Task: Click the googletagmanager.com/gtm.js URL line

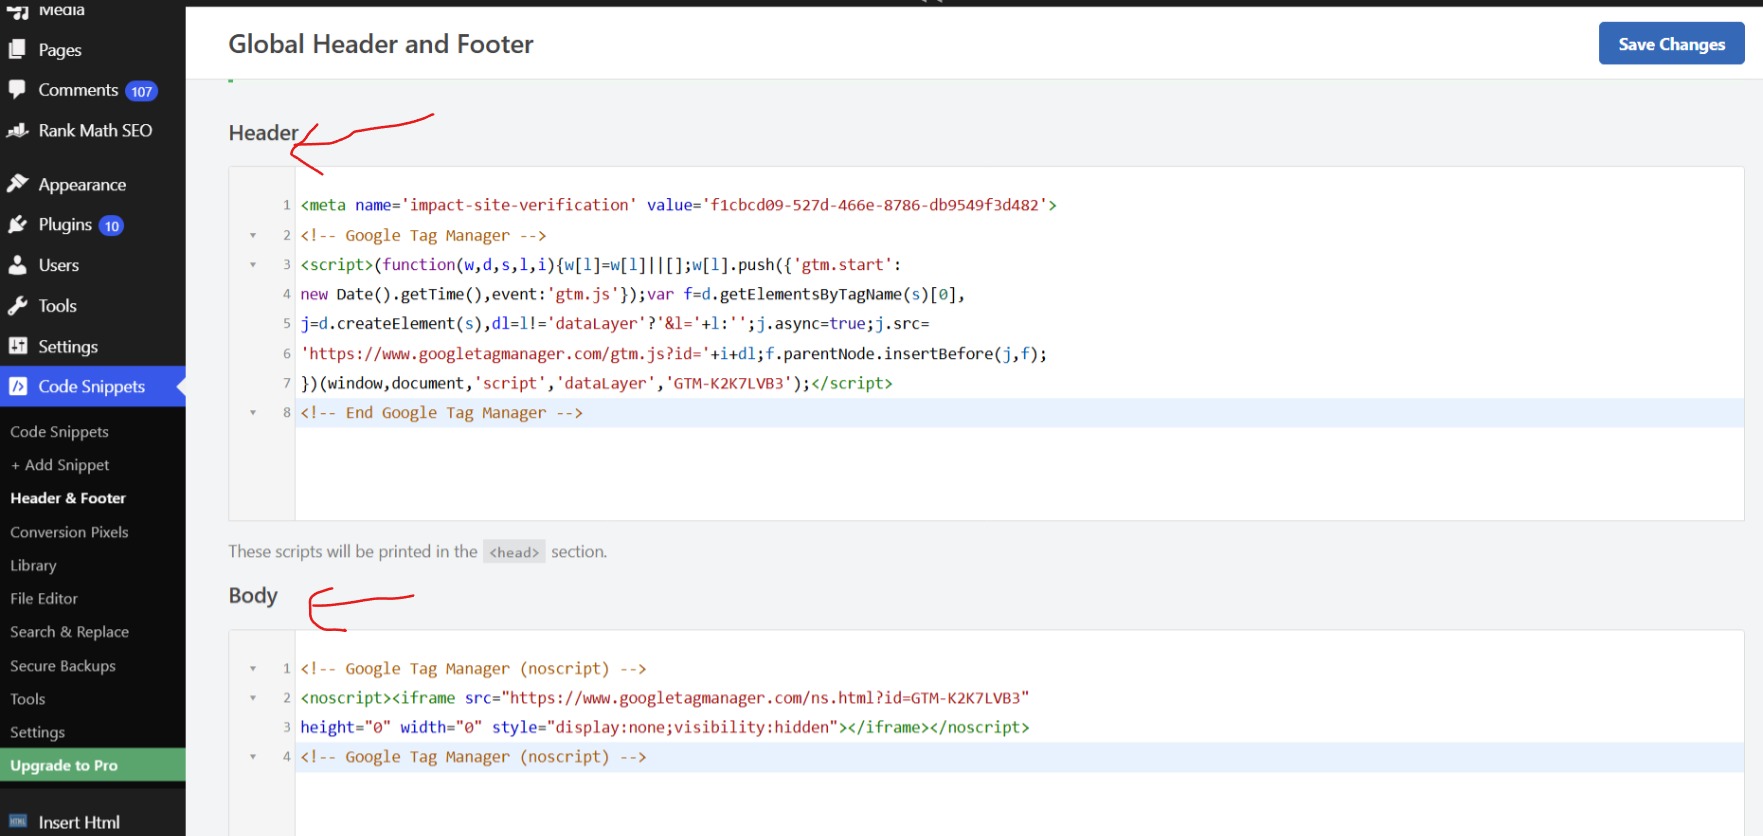Action: 673,354
